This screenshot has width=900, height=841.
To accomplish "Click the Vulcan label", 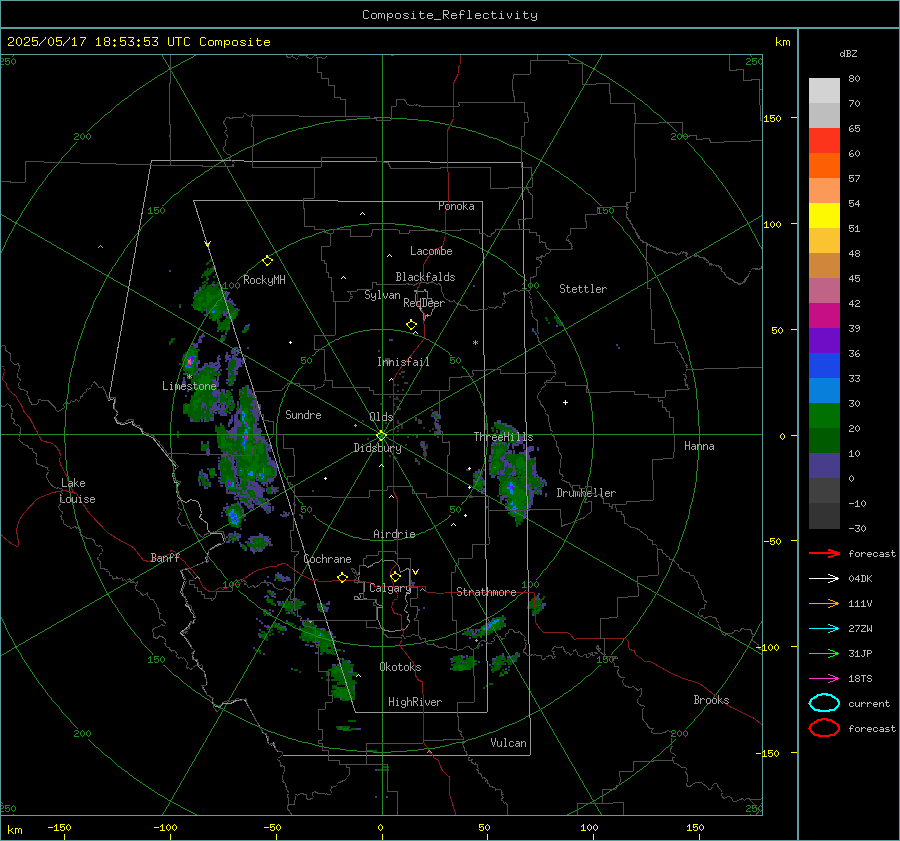I will tap(509, 743).
